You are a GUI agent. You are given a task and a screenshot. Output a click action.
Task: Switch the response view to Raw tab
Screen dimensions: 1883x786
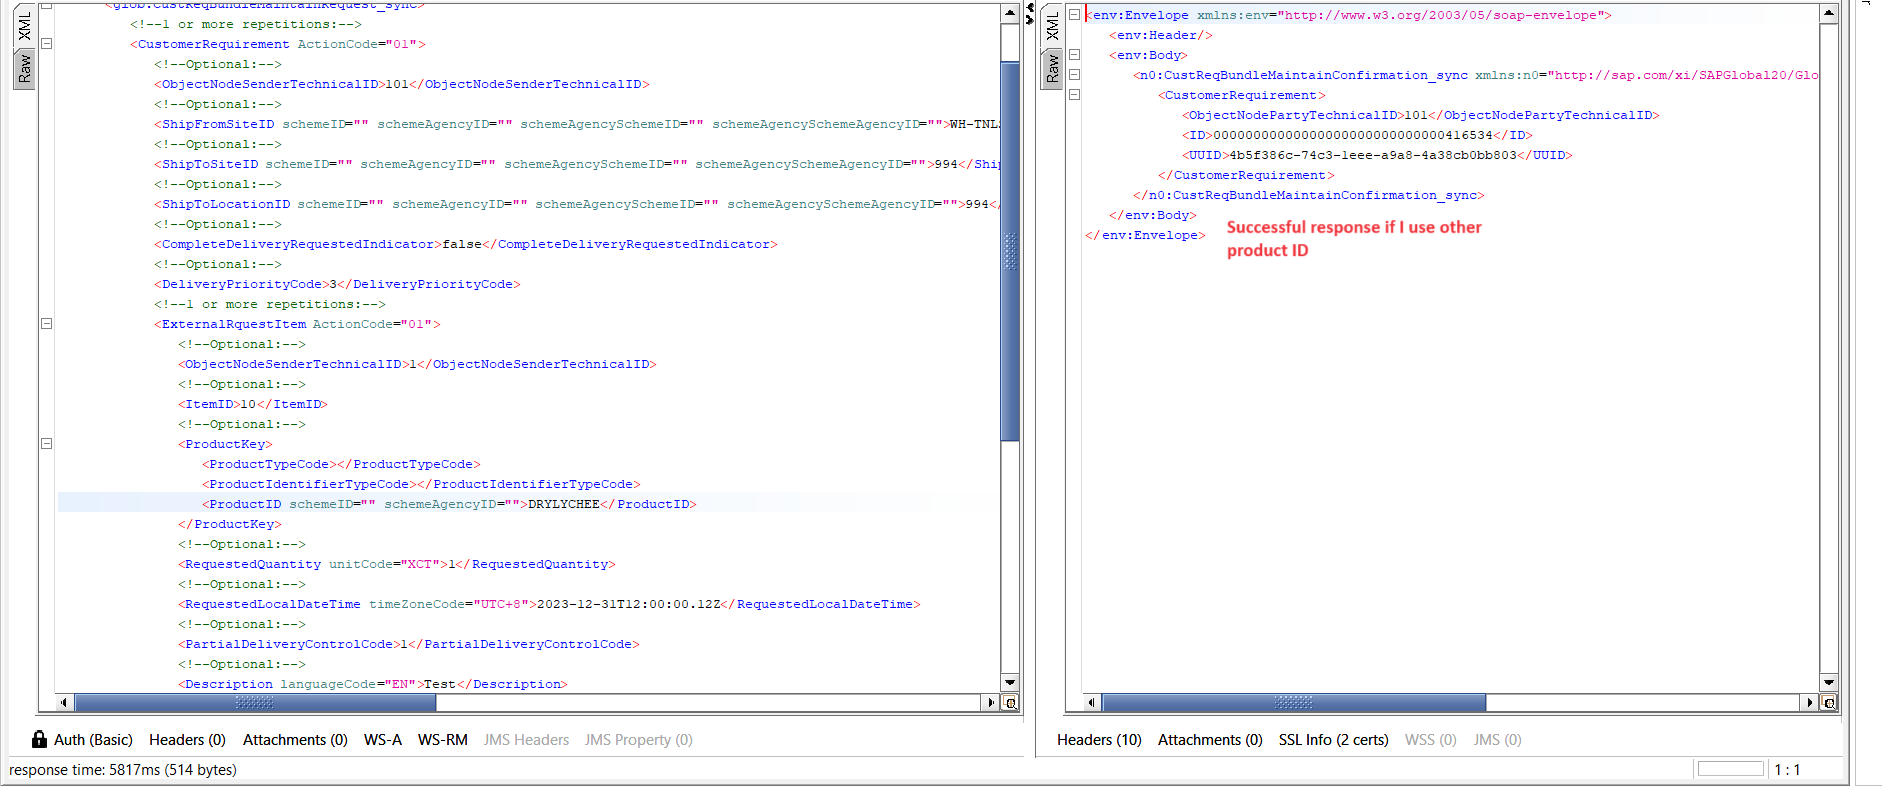click(x=1051, y=68)
